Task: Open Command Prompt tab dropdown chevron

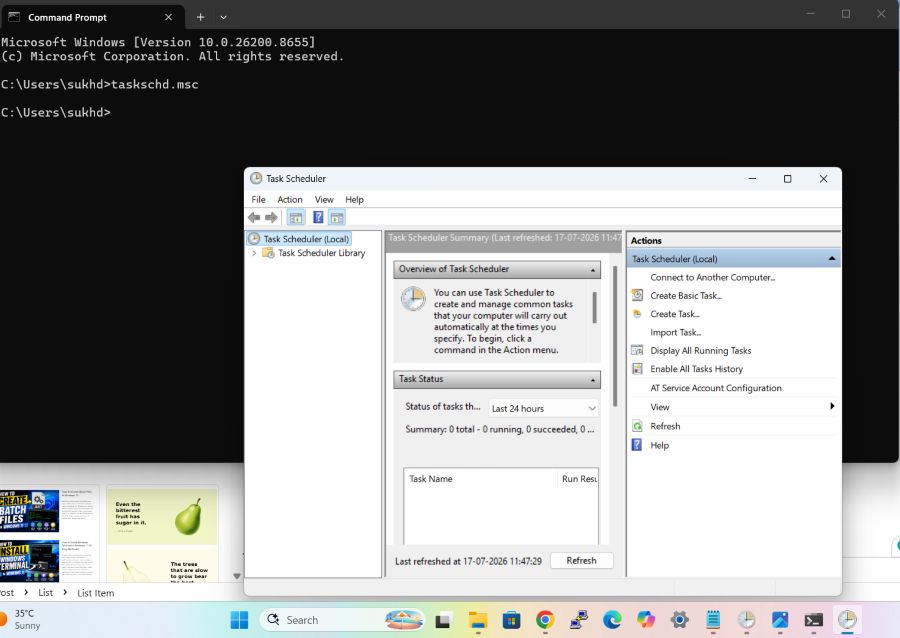Action: click(223, 17)
